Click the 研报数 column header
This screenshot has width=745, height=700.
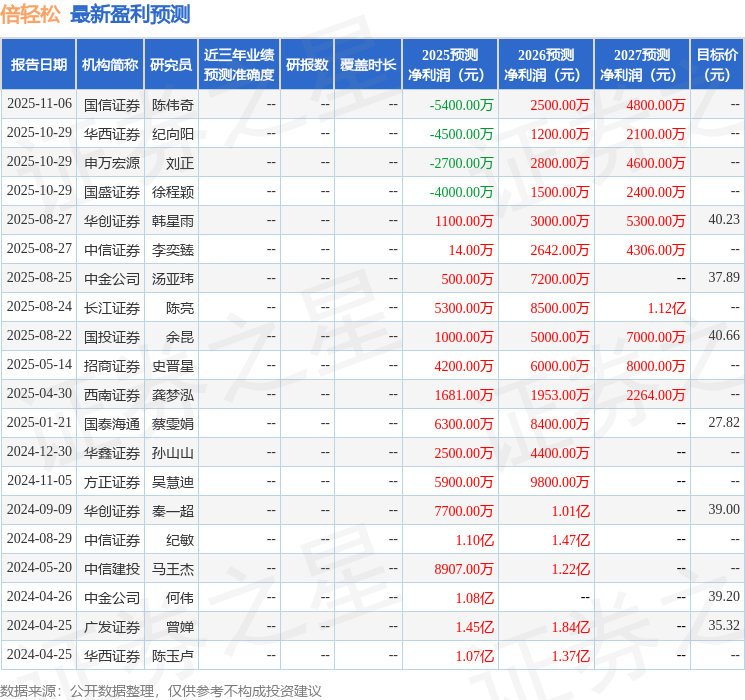(306, 65)
